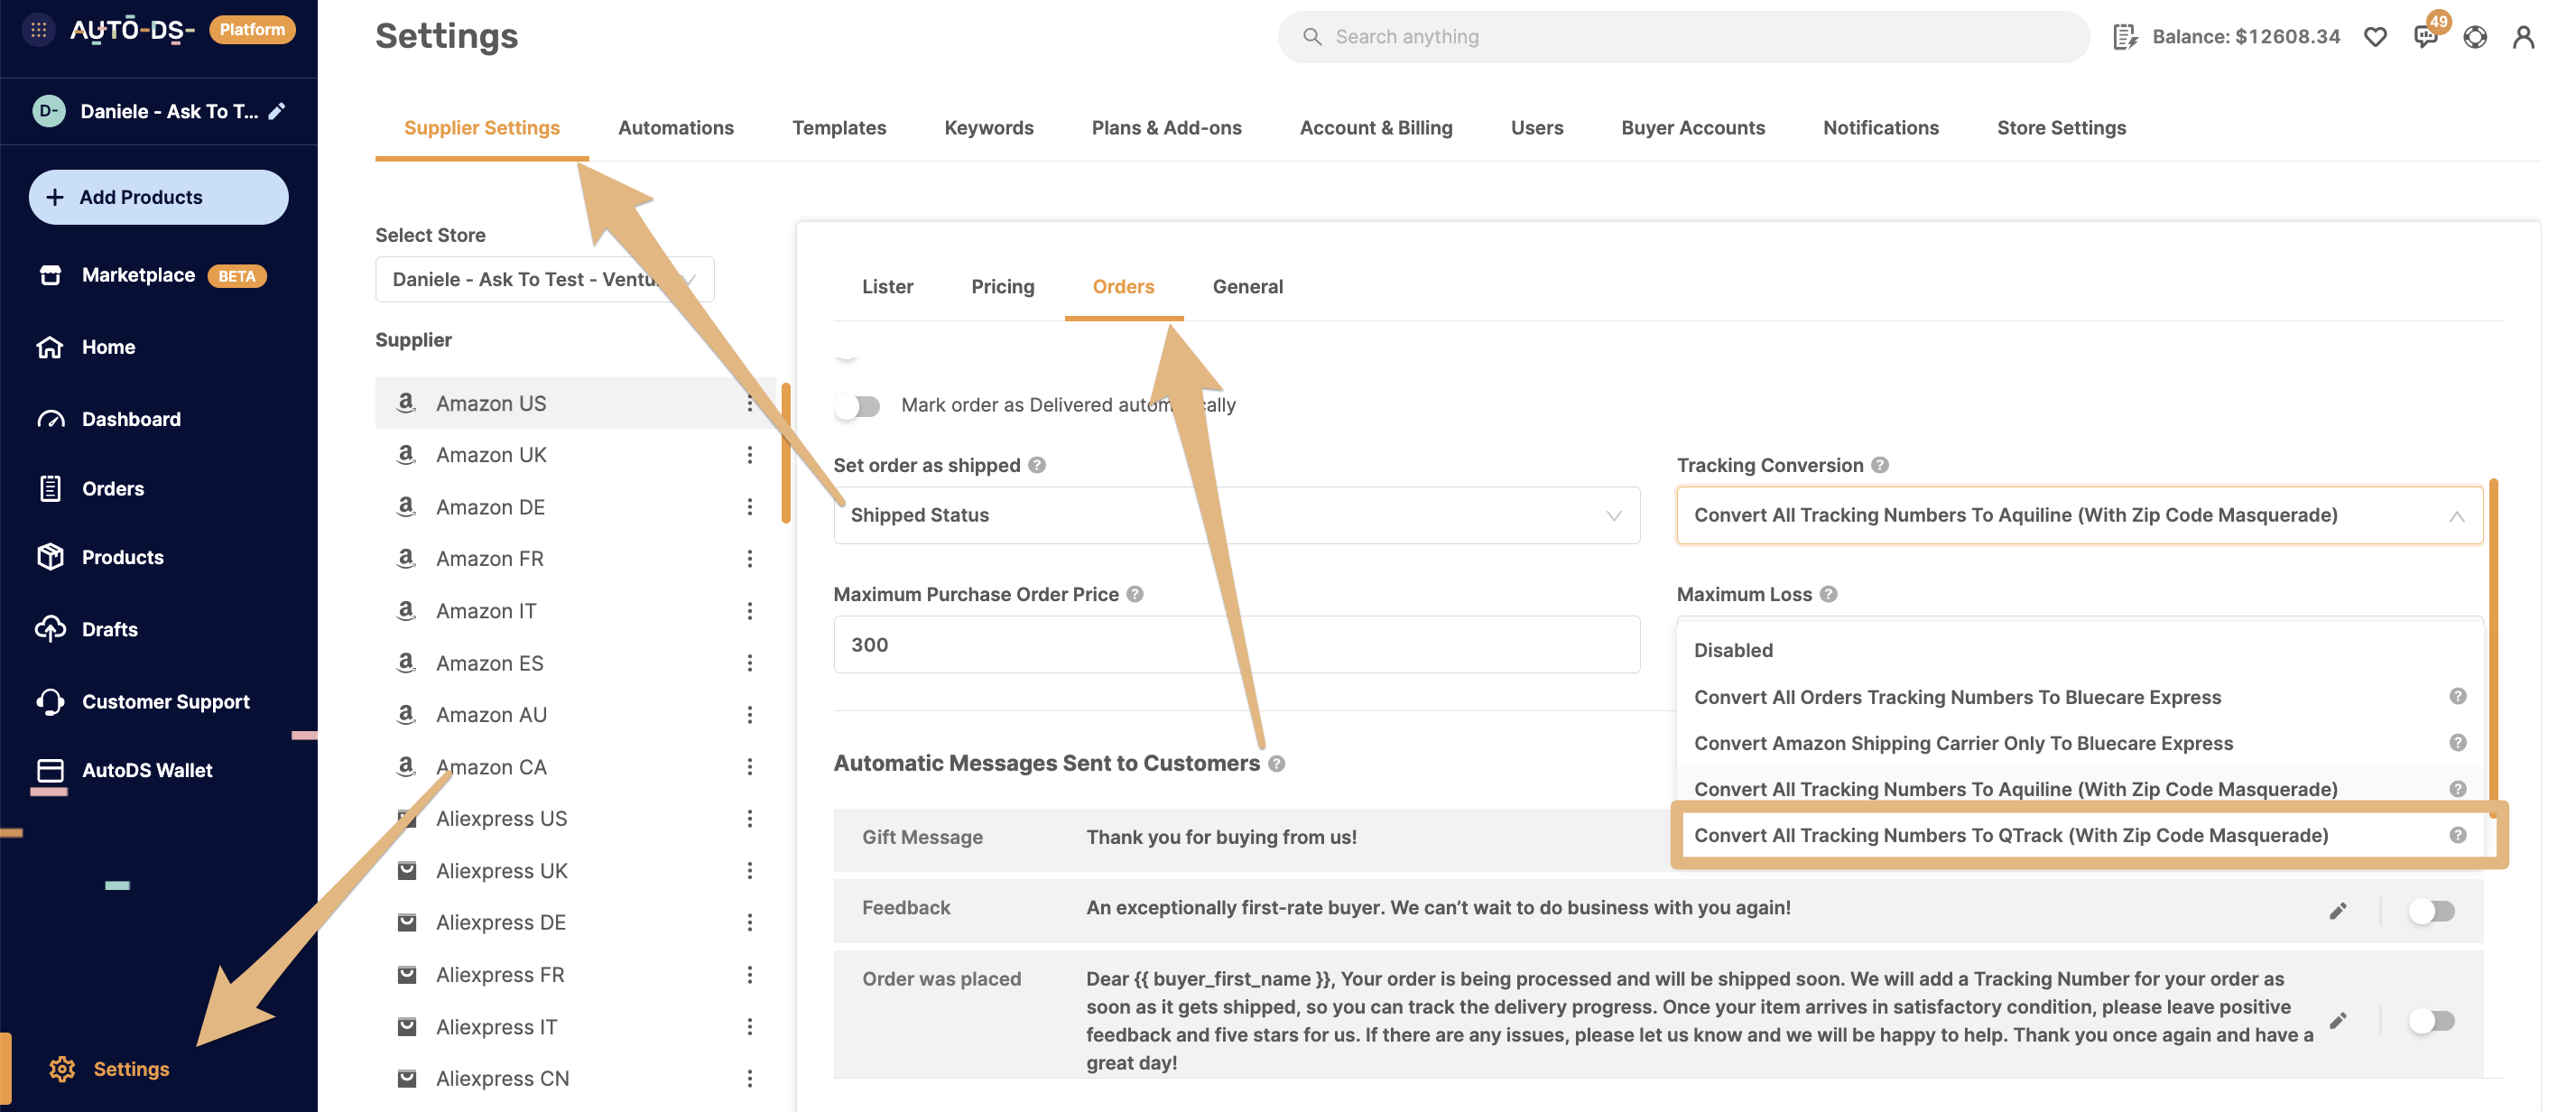Open Amazon DE options menu dots
Screen dimensions: 2576x1112
pos(749,507)
